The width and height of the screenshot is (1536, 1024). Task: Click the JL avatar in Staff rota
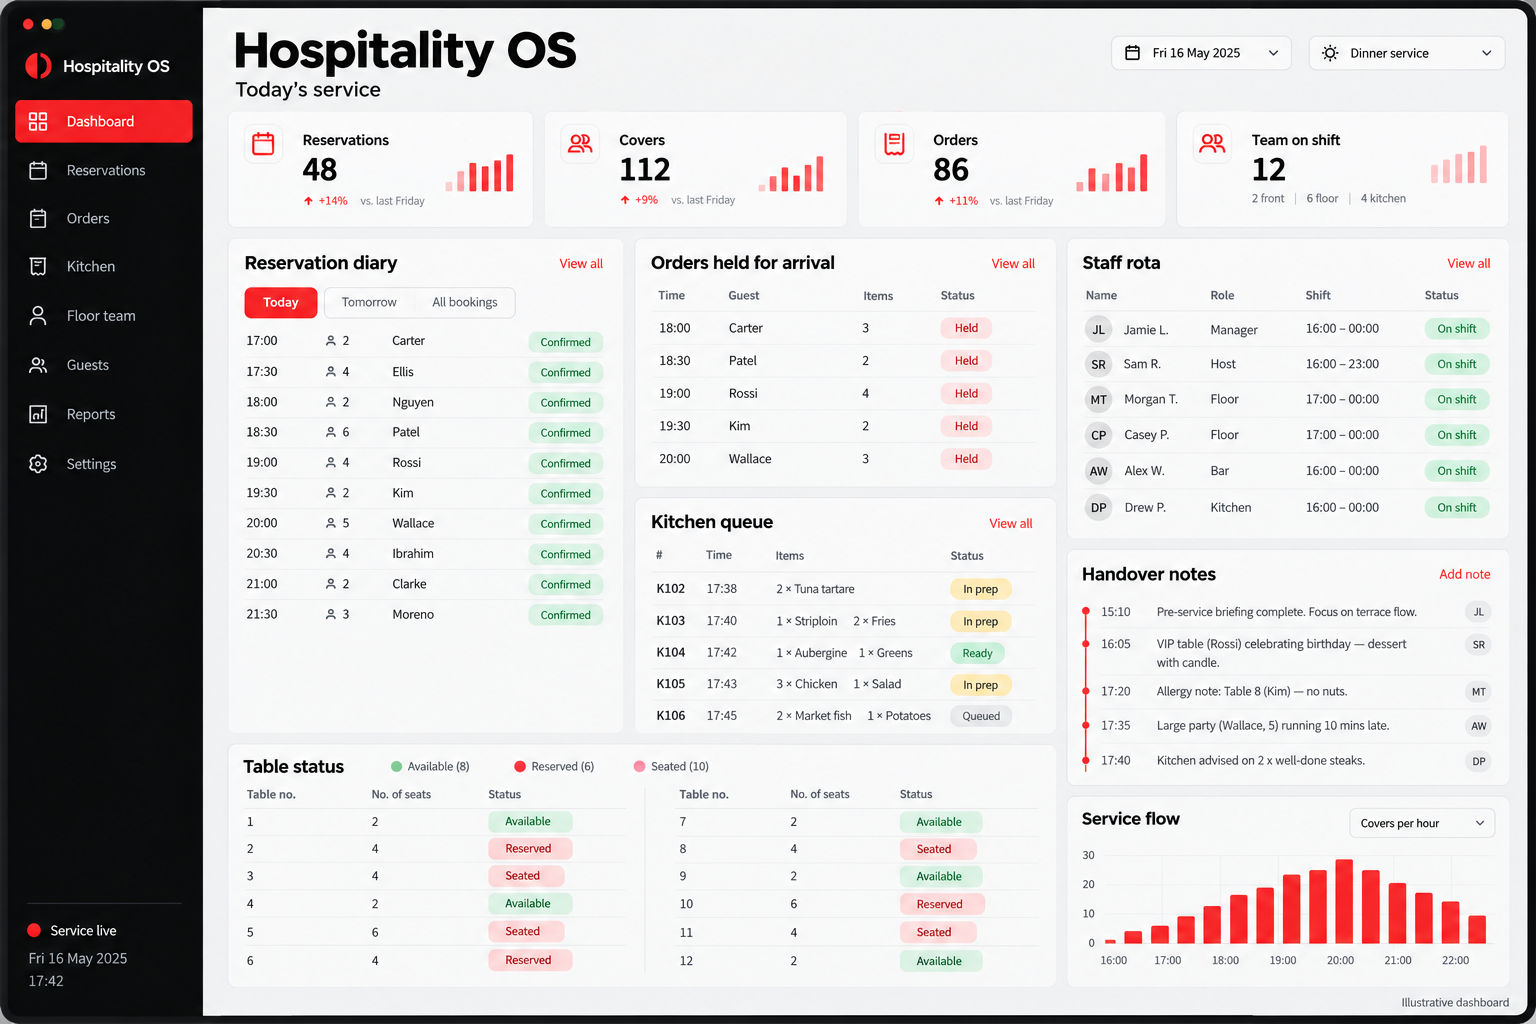(x=1098, y=329)
